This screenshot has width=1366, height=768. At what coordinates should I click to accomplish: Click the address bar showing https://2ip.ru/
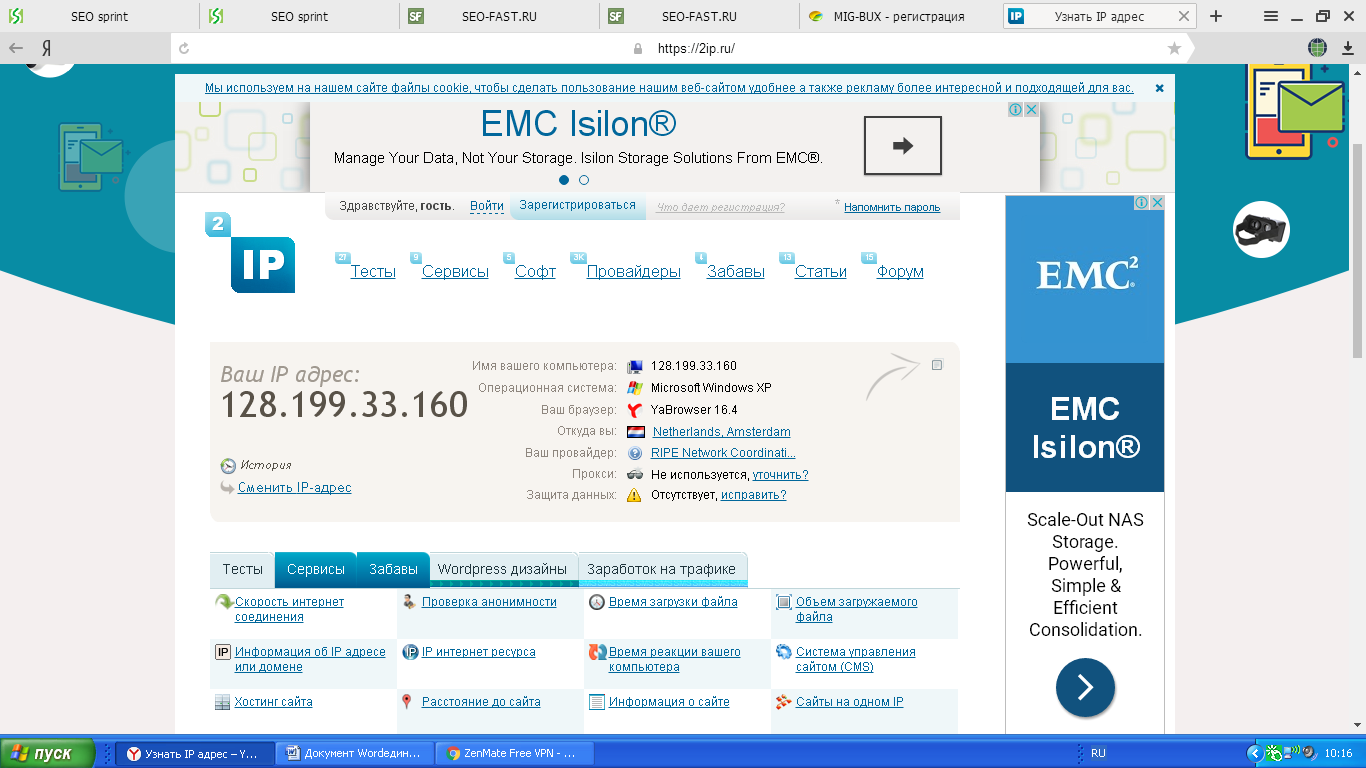click(696, 48)
